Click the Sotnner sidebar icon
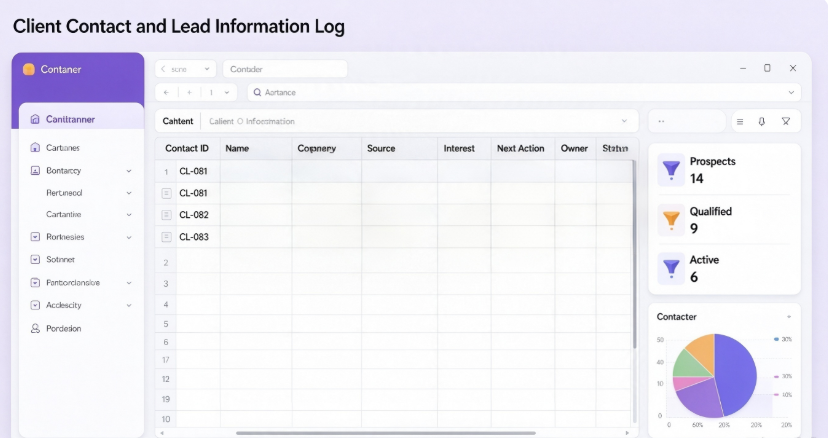The height and width of the screenshot is (438, 828). 35,259
